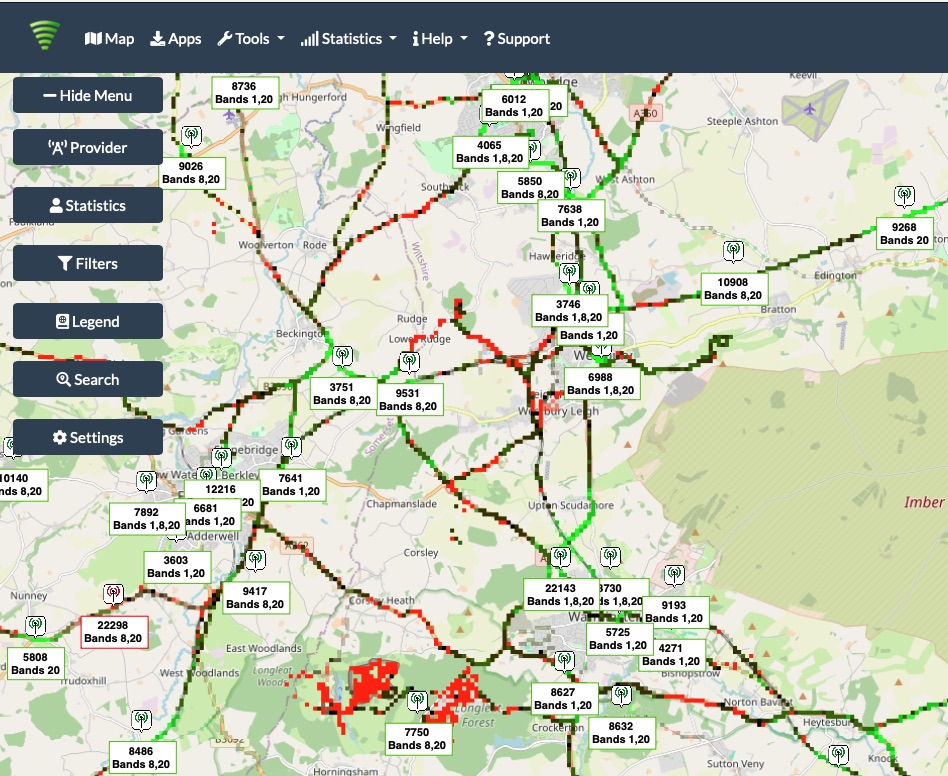Select the tower icon above label 7750
Image resolution: width=948 pixels, height=776 pixels.
(418, 702)
